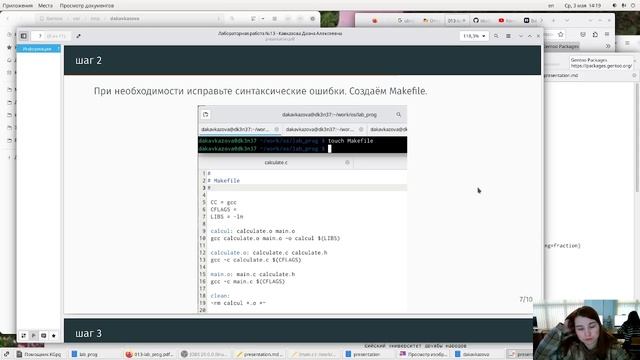Open browser extensions icon
This screenshot has width=640, height=360.
click(x=595, y=35)
